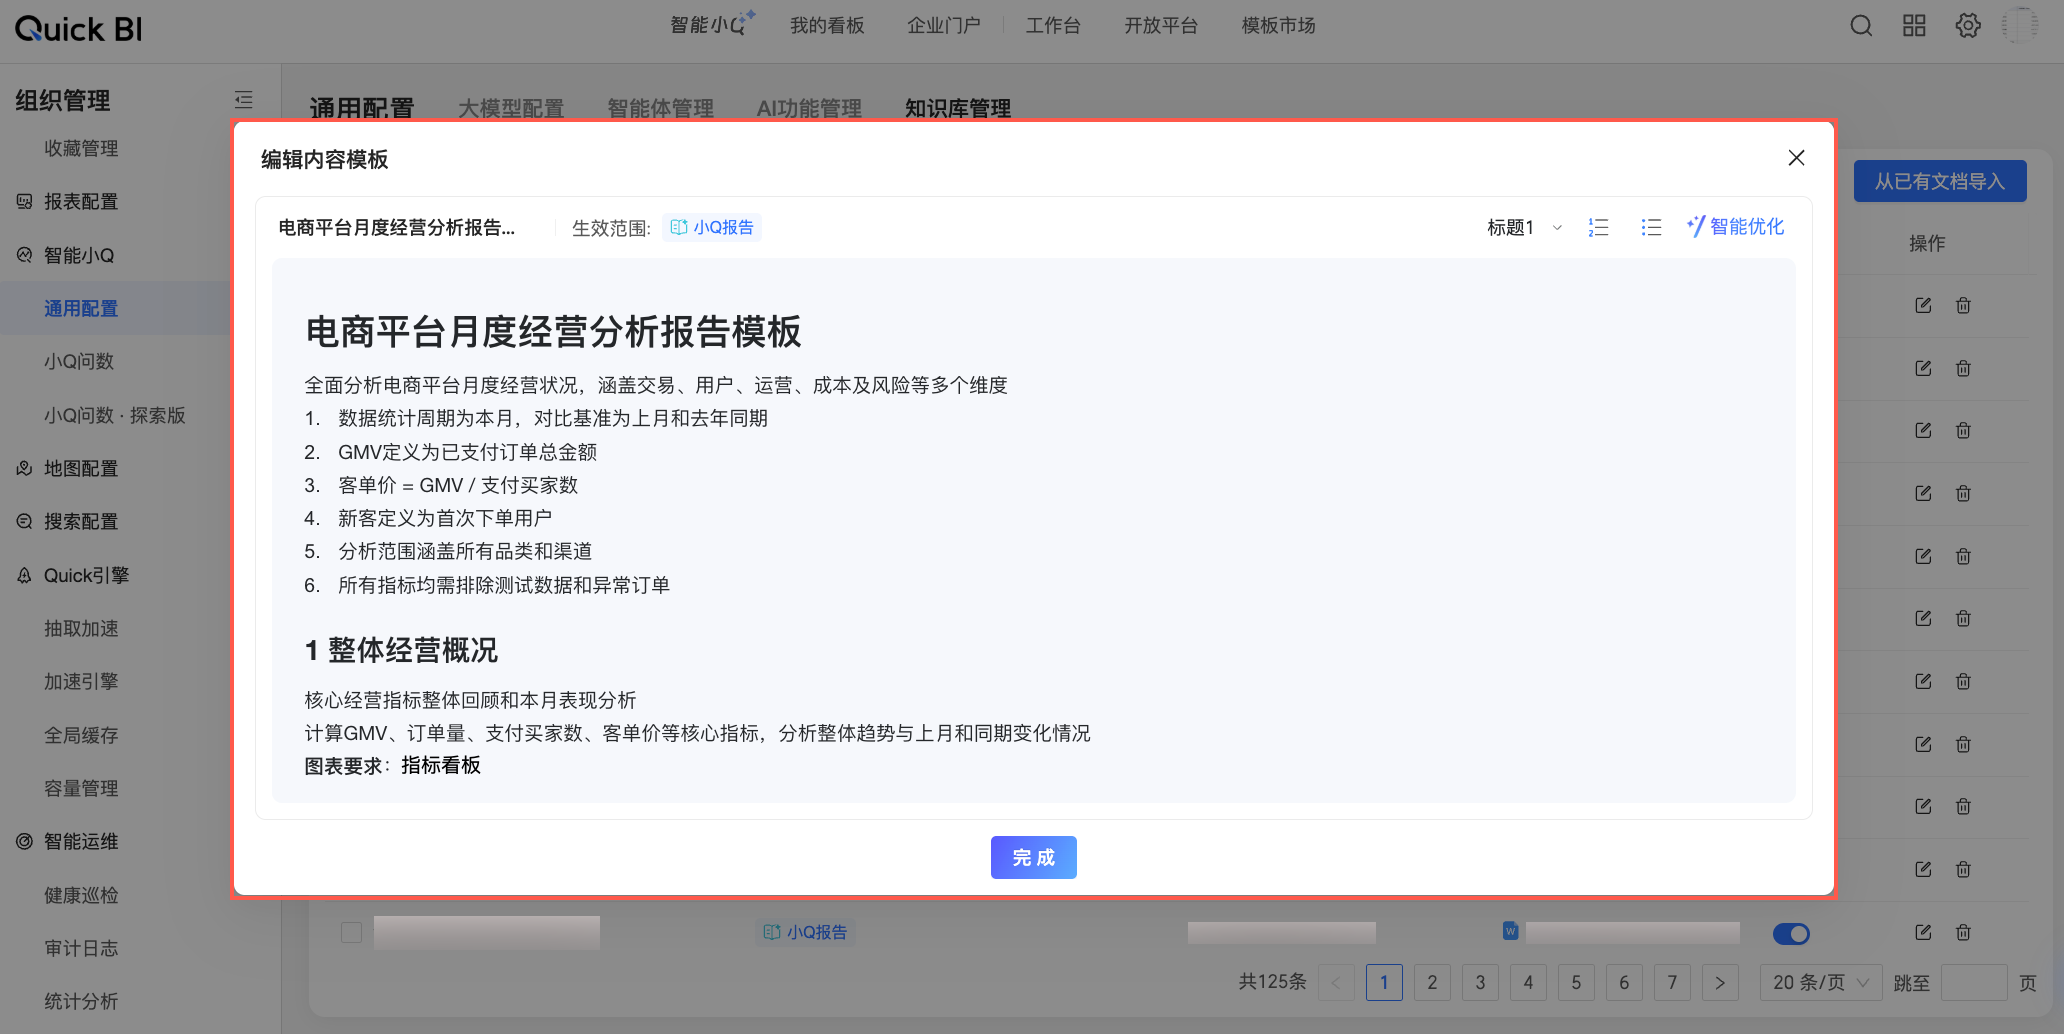The height and width of the screenshot is (1034, 2064).
Task: Edit the bottom table row with toggle
Action: 1923,932
